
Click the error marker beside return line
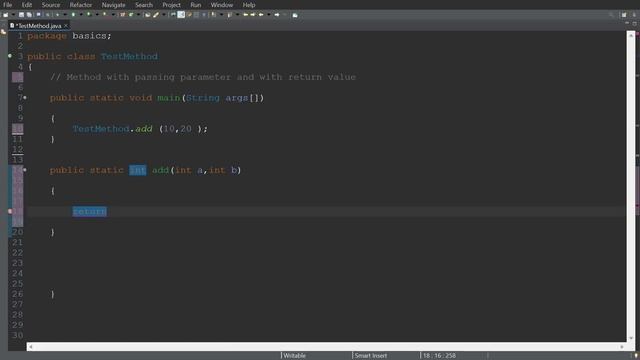pyautogui.click(x=10, y=211)
